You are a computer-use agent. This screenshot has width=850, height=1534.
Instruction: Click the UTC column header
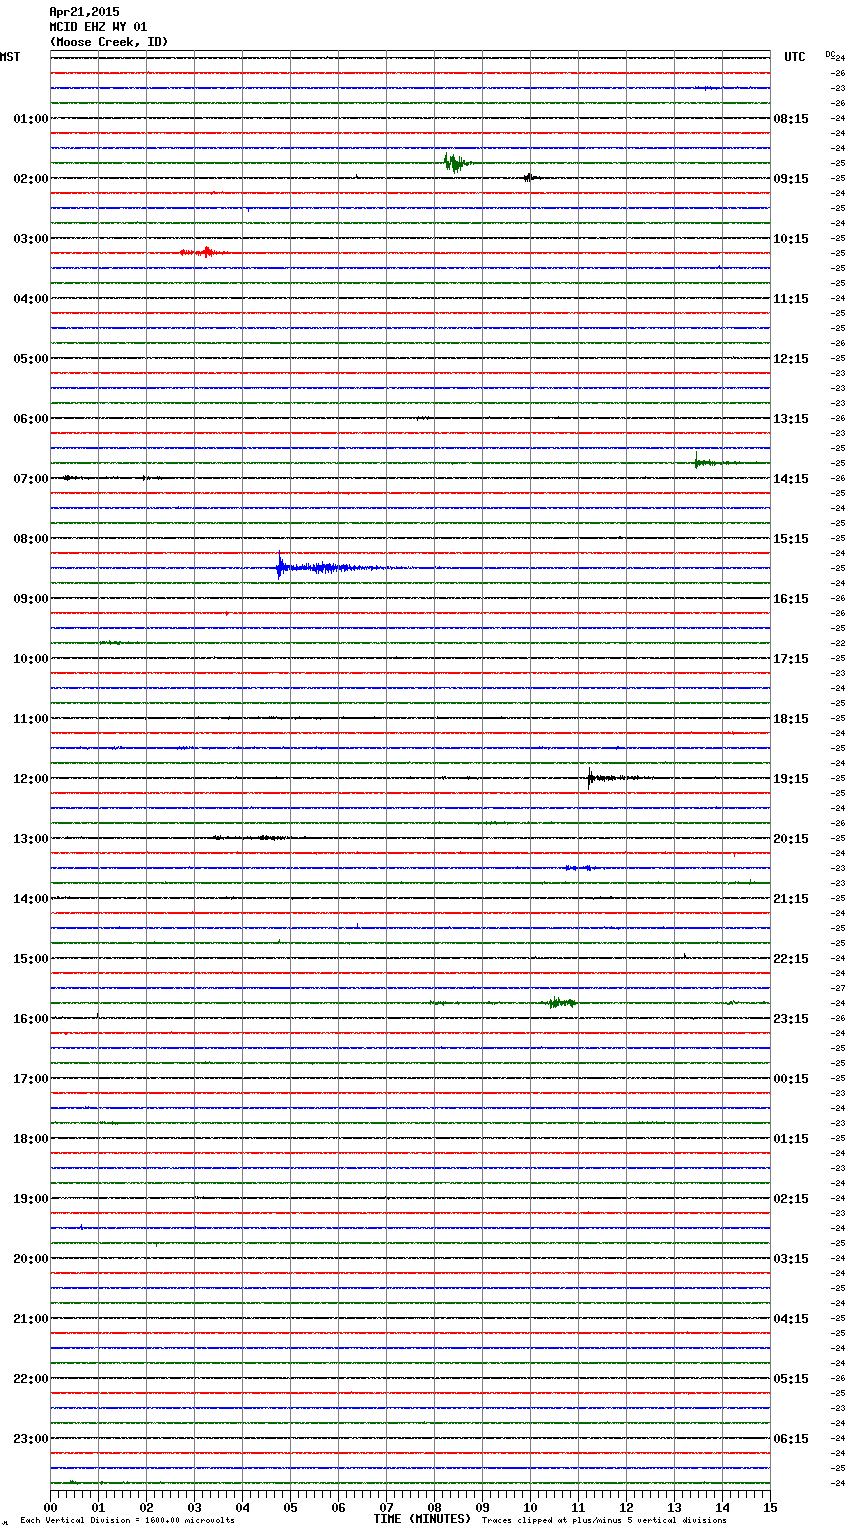[794, 57]
